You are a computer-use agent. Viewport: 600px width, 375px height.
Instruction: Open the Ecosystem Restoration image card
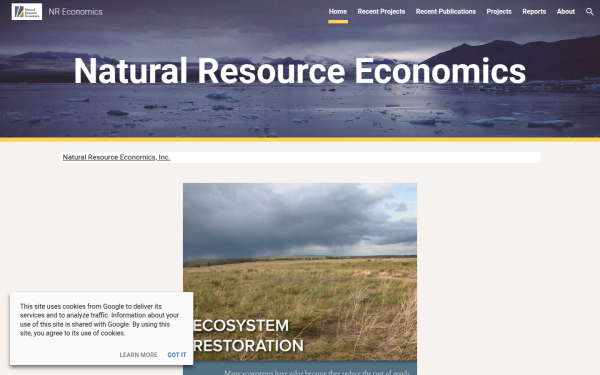pos(300,279)
